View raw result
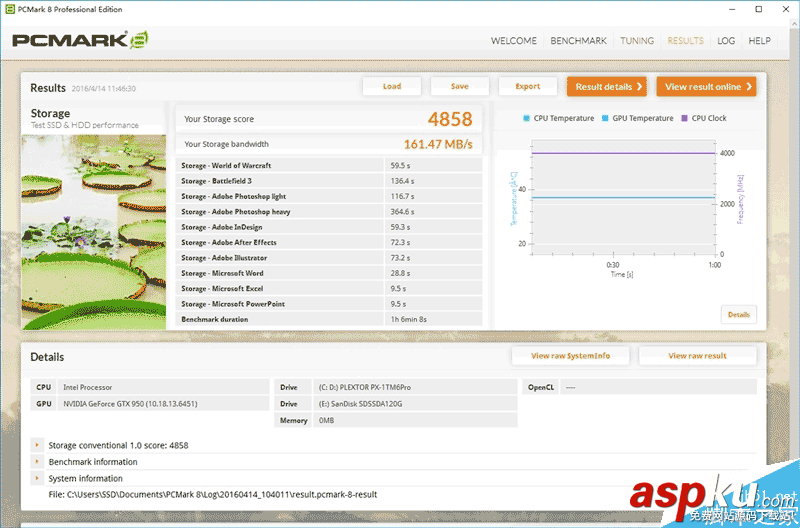Viewport: 800px width, 528px height. pos(697,356)
